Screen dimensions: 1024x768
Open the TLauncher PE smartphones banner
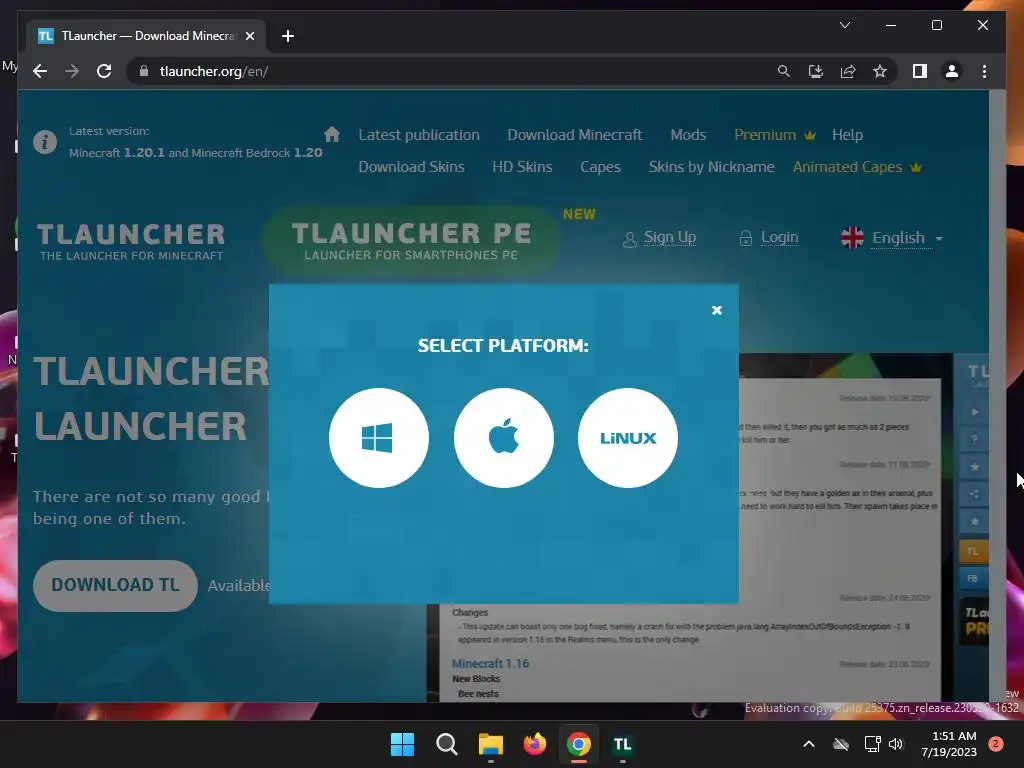click(411, 240)
